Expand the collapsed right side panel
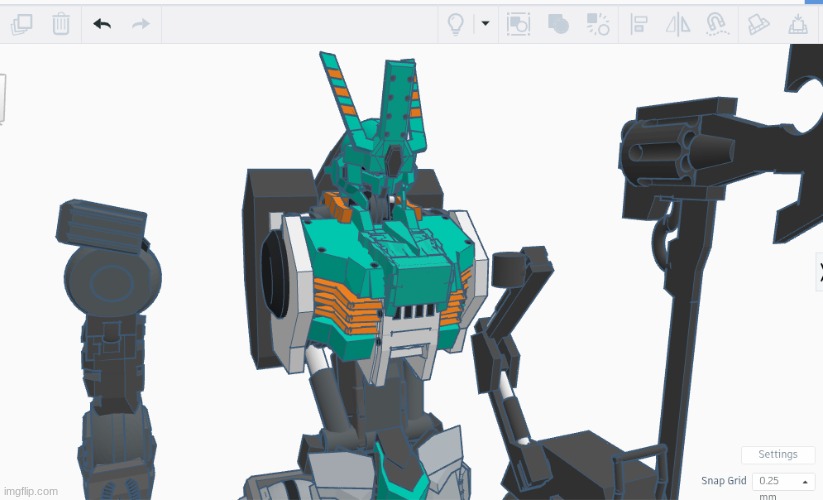This screenshot has width=823, height=500. pyautogui.click(x=819, y=271)
